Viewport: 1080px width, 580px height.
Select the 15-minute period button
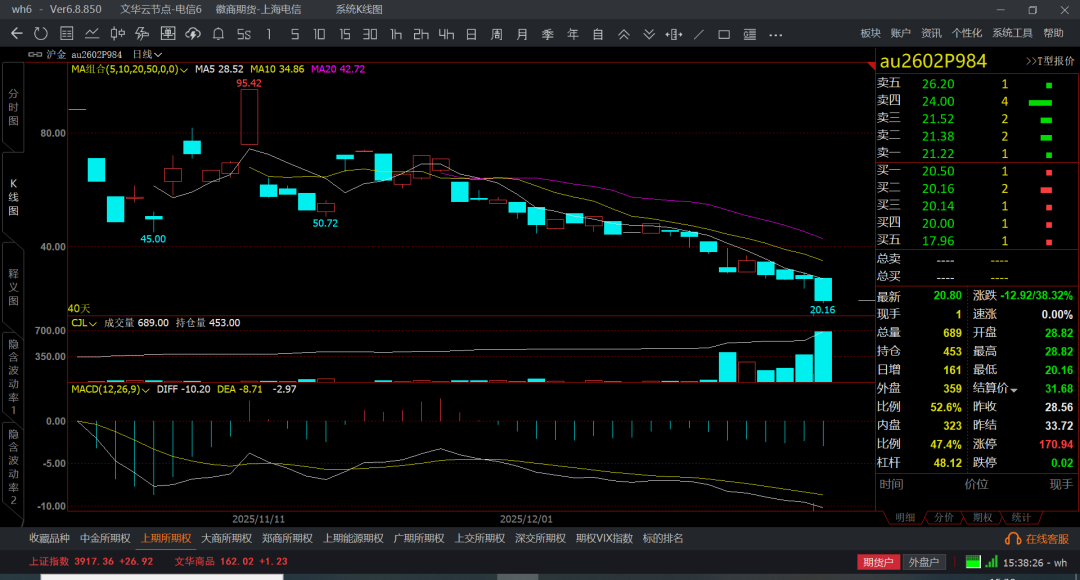344,33
